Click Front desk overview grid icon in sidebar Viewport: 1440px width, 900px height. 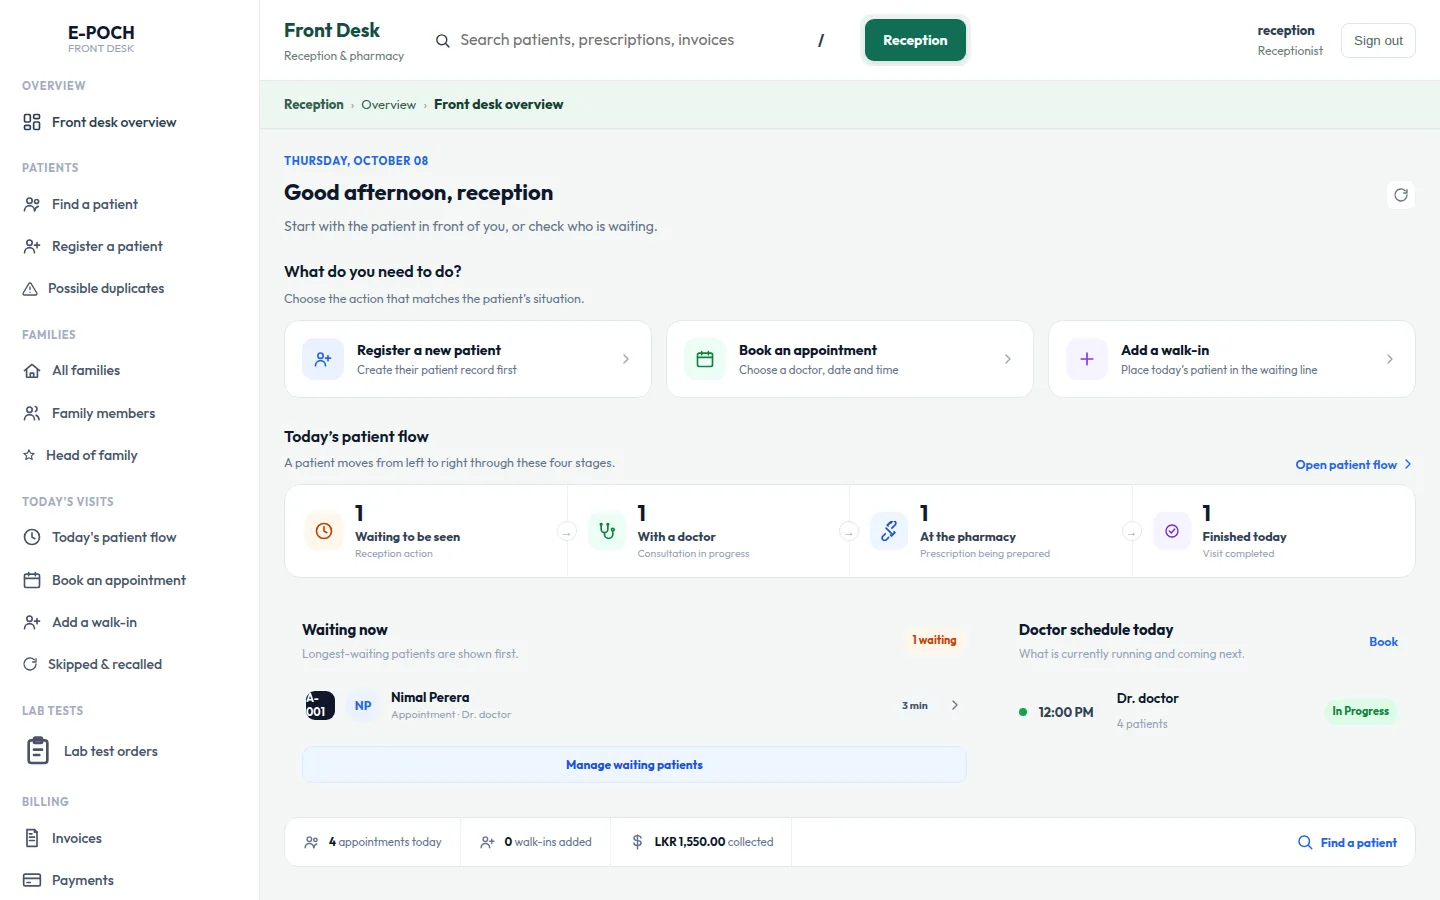click(x=32, y=122)
